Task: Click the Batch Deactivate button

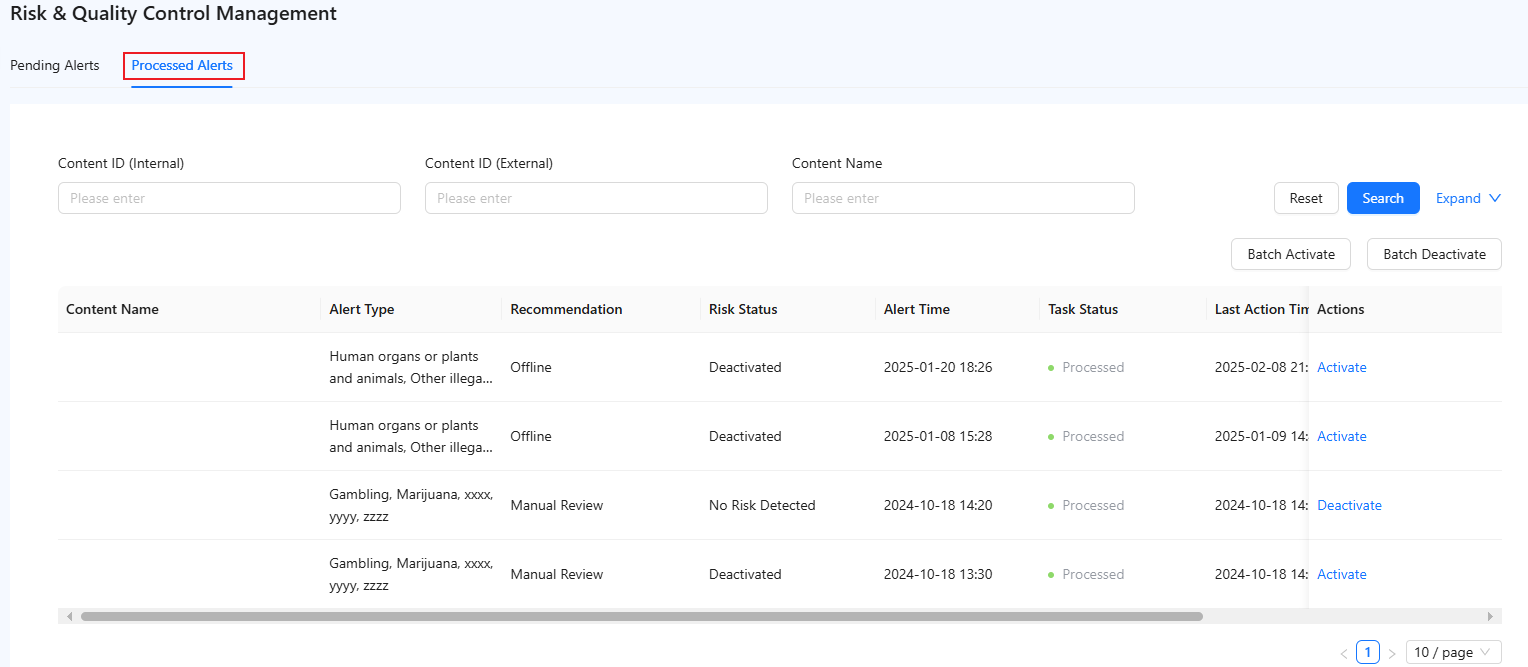Action: pyautogui.click(x=1434, y=254)
